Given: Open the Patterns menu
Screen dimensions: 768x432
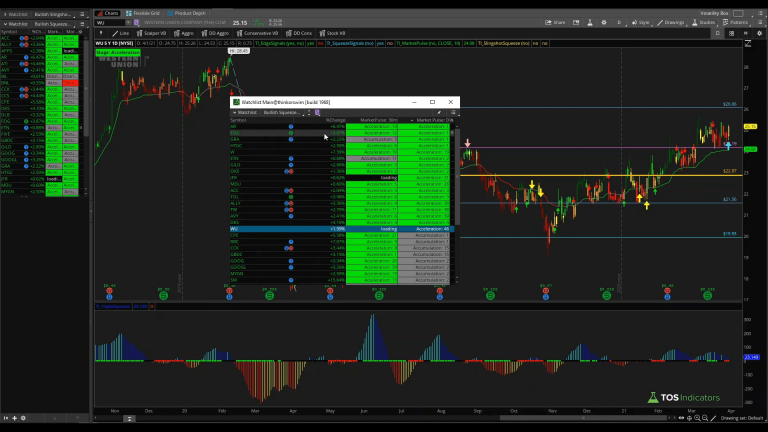Looking at the screenshot, I should coord(736,23).
